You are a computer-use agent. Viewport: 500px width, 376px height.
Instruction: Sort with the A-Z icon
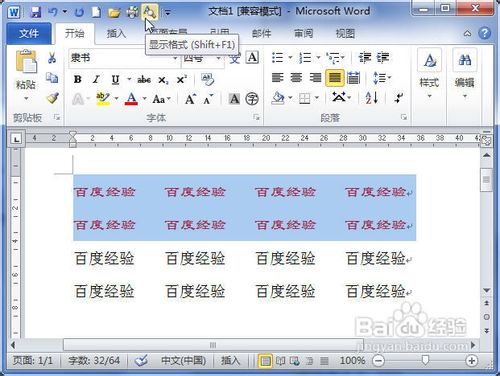(372, 98)
